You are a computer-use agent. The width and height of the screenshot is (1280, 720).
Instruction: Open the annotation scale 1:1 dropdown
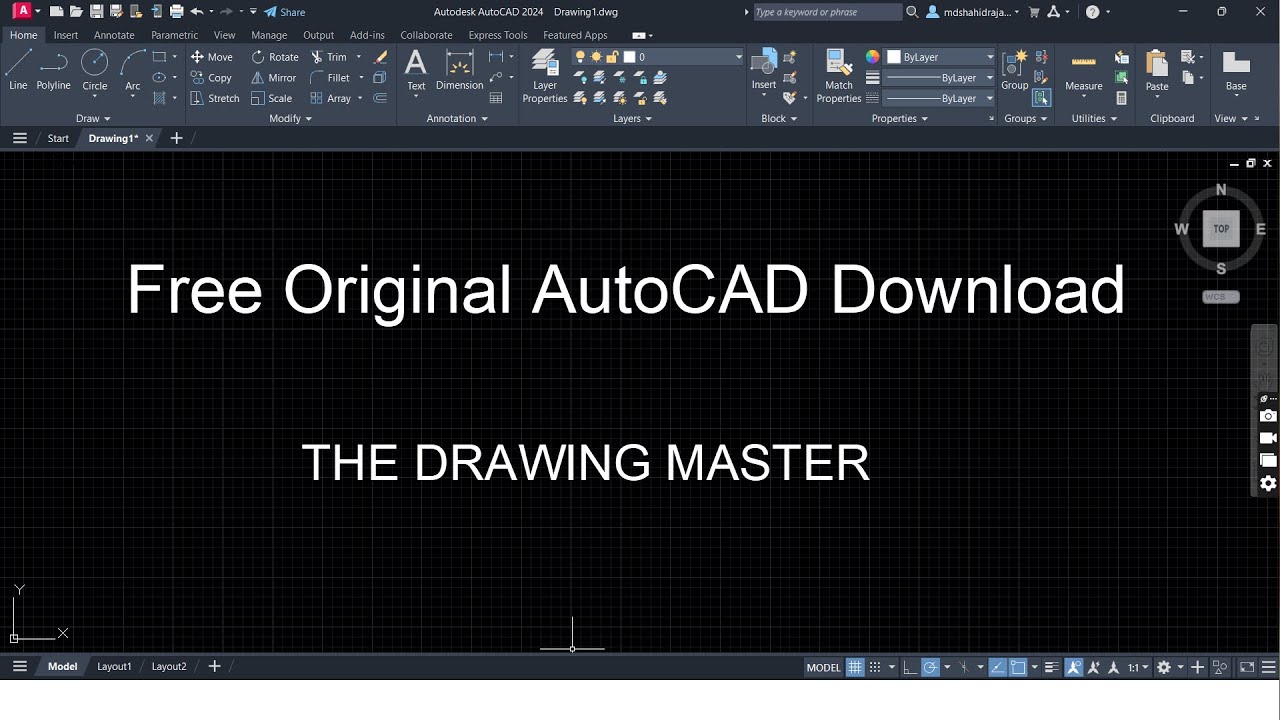click(x=1138, y=667)
